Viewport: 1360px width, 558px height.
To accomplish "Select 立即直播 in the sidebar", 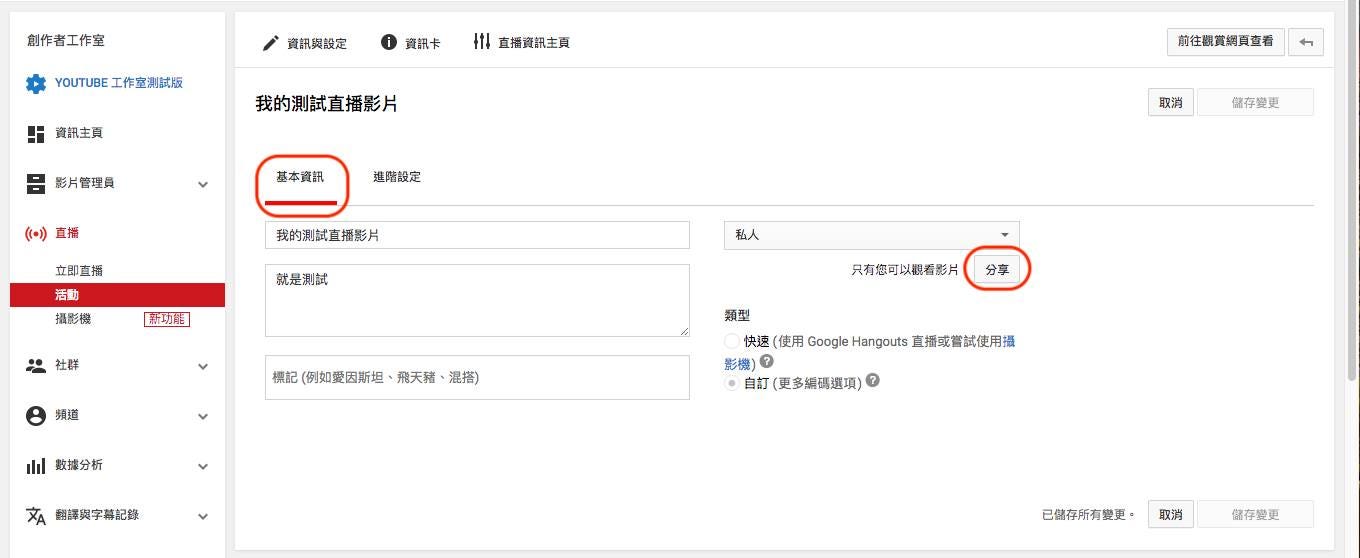I will pyautogui.click(x=79, y=271).
